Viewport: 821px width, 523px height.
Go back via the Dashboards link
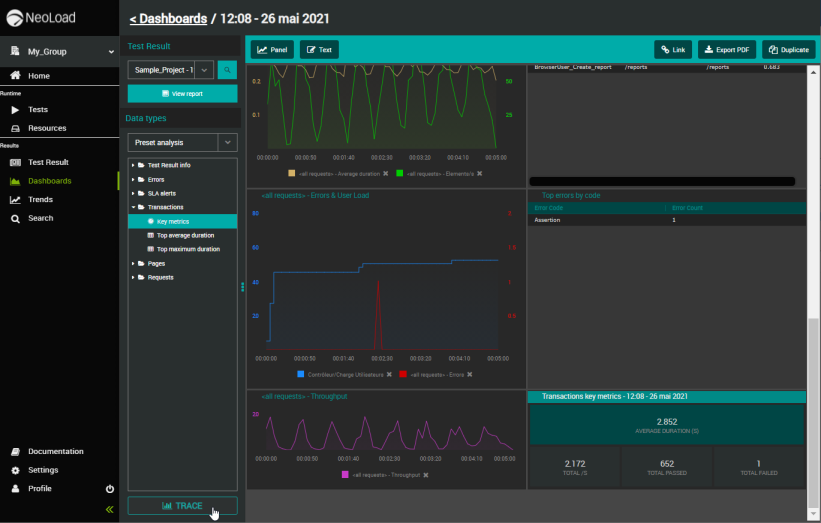coord(169,19)
